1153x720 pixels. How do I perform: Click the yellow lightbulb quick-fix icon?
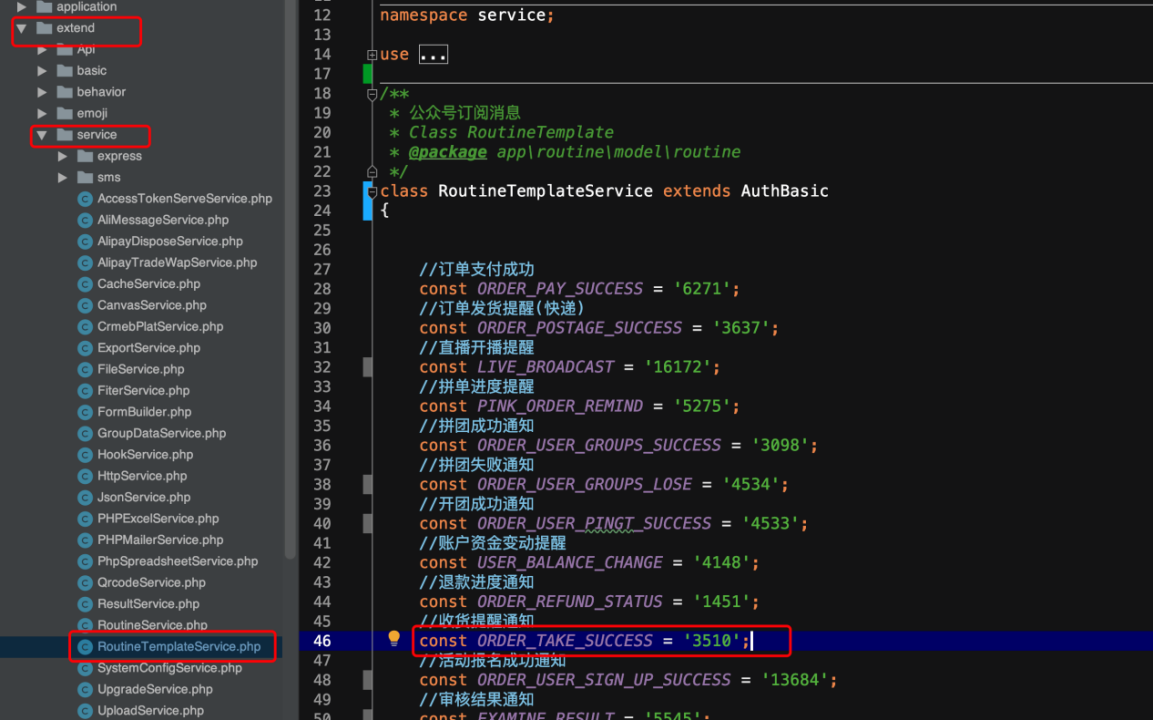[394, 638]
